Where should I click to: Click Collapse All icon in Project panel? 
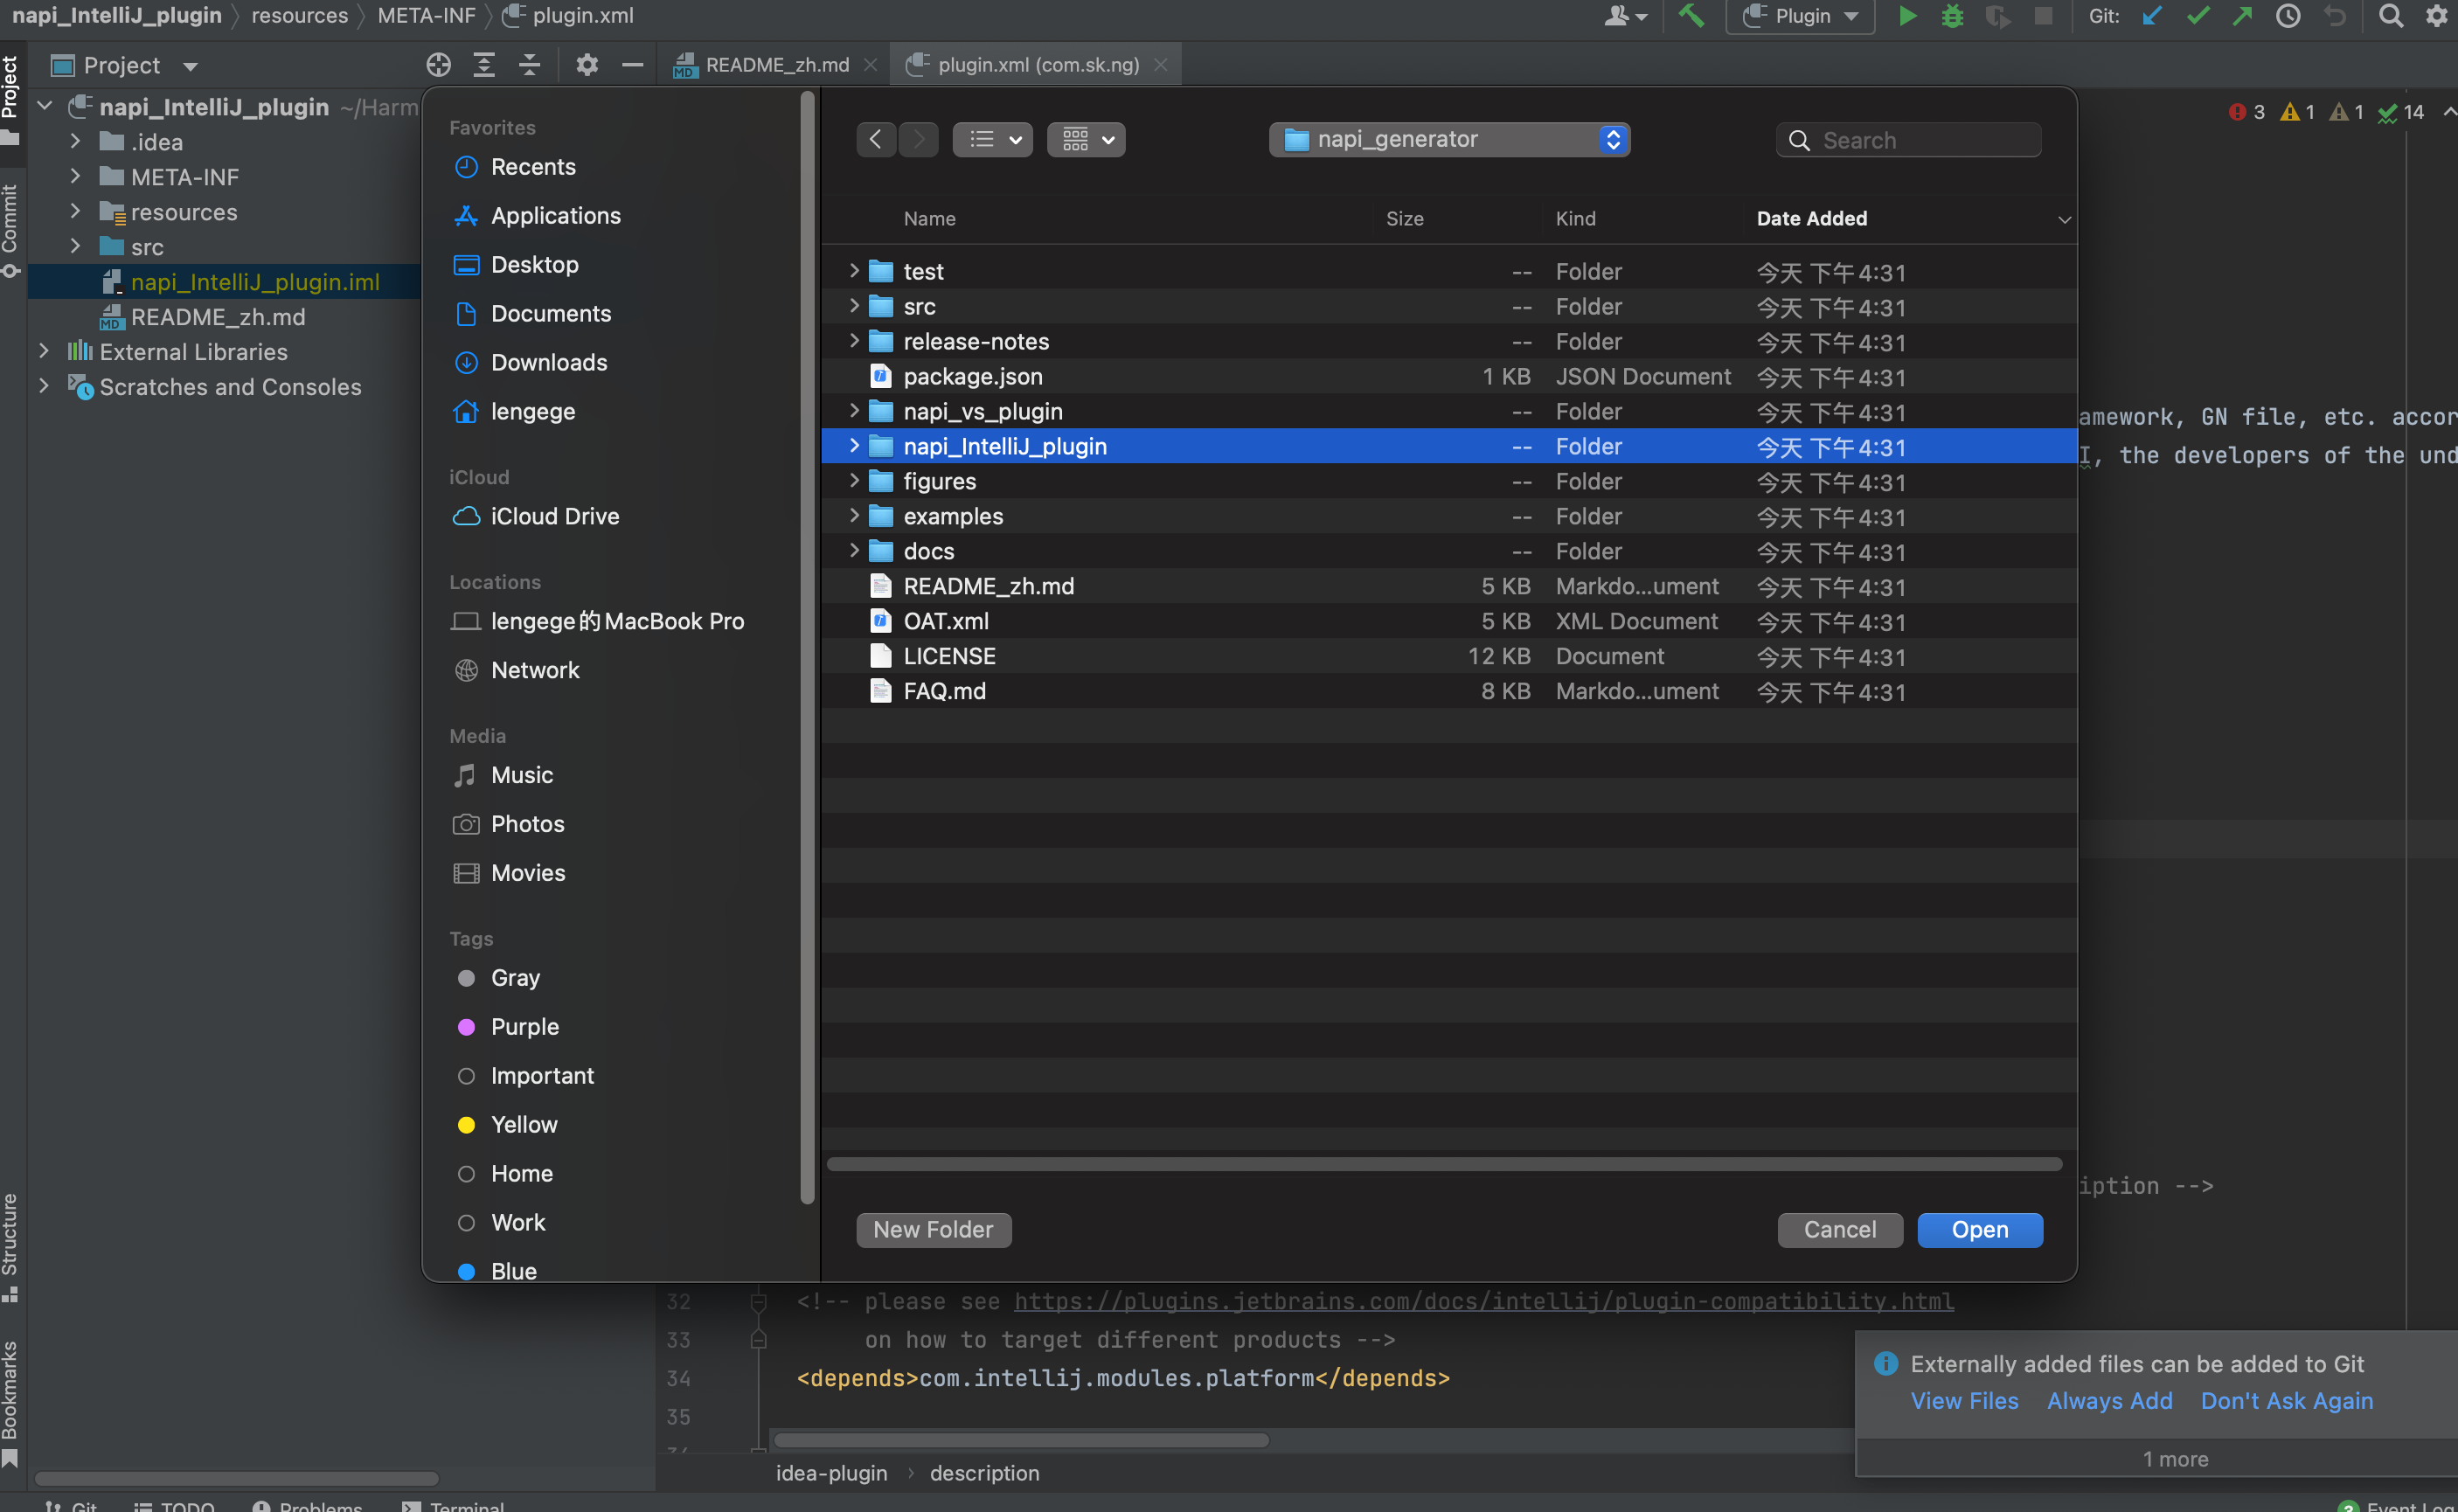[530, 65]
